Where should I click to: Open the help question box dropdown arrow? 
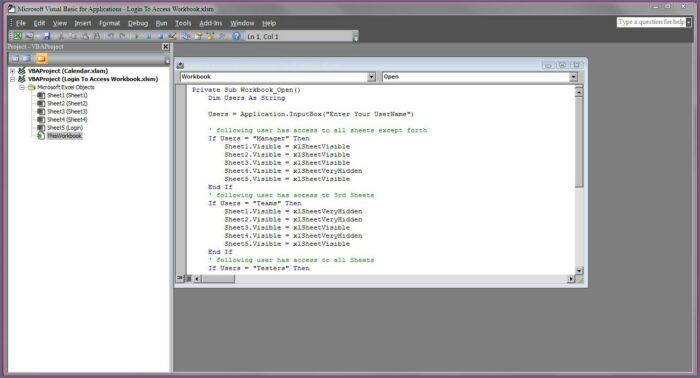689,22
